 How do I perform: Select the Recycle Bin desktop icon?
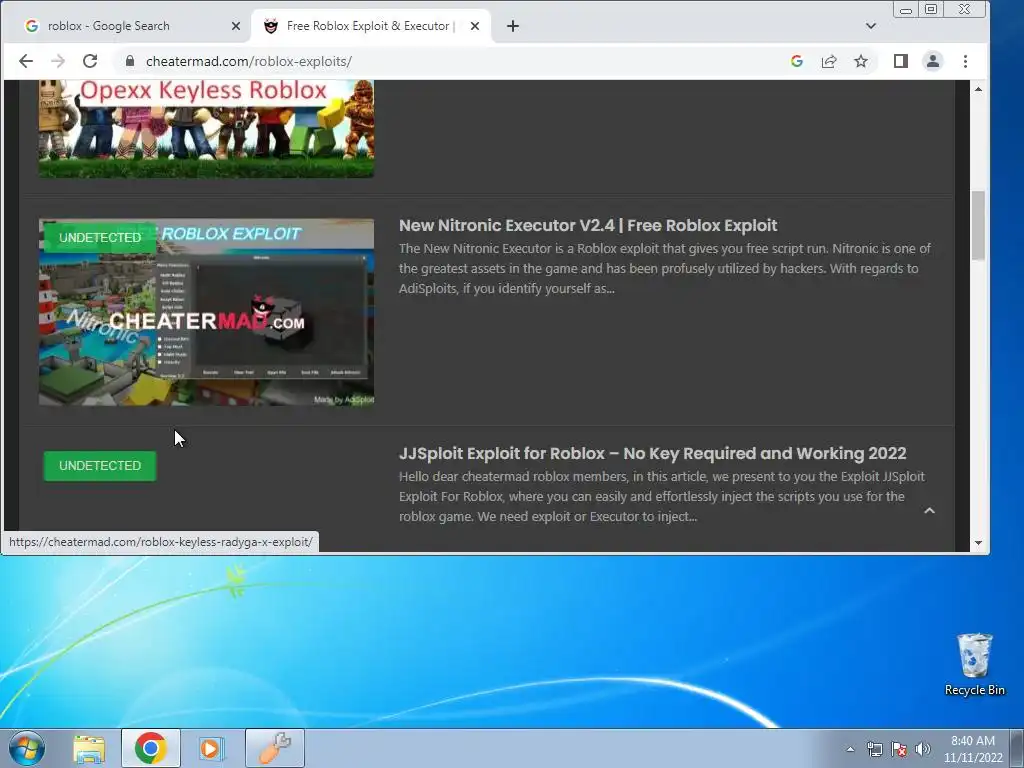point(974,665)
